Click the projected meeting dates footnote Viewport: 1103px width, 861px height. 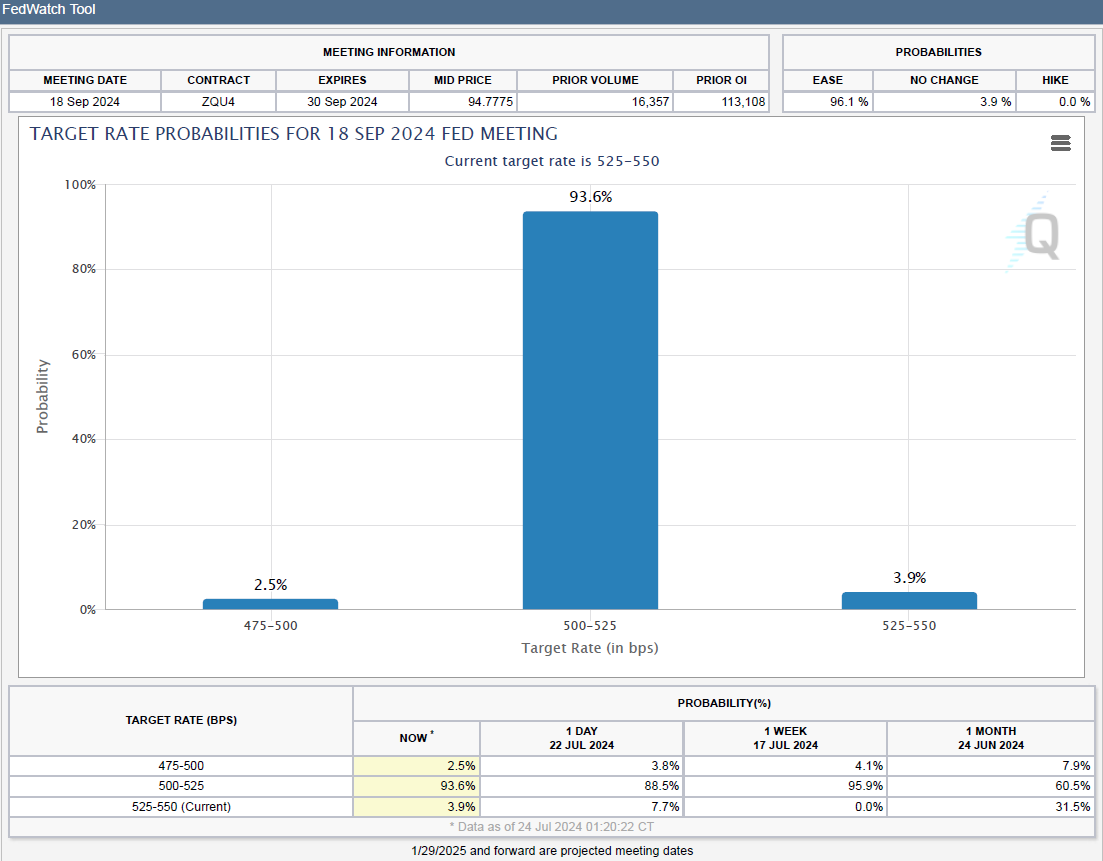click(x=552, y=850)
